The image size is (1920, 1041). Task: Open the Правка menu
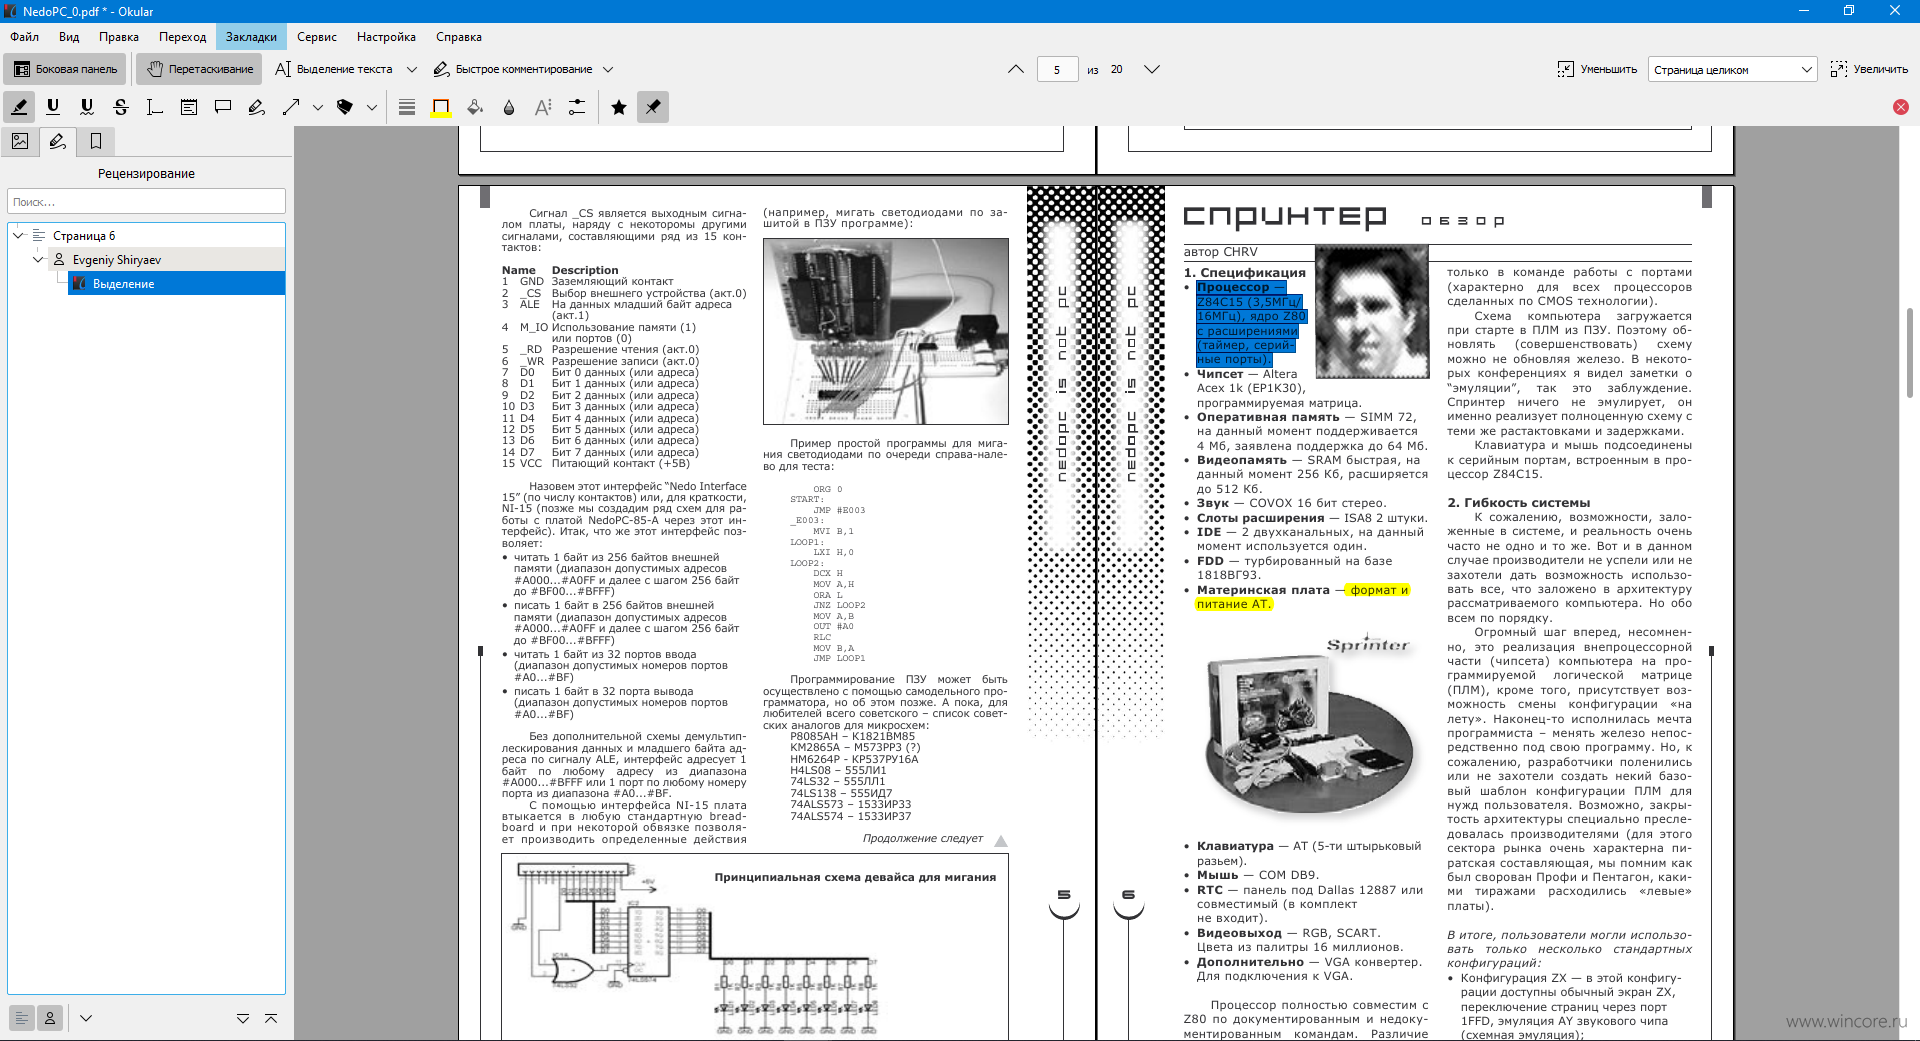tap(119, 37)
